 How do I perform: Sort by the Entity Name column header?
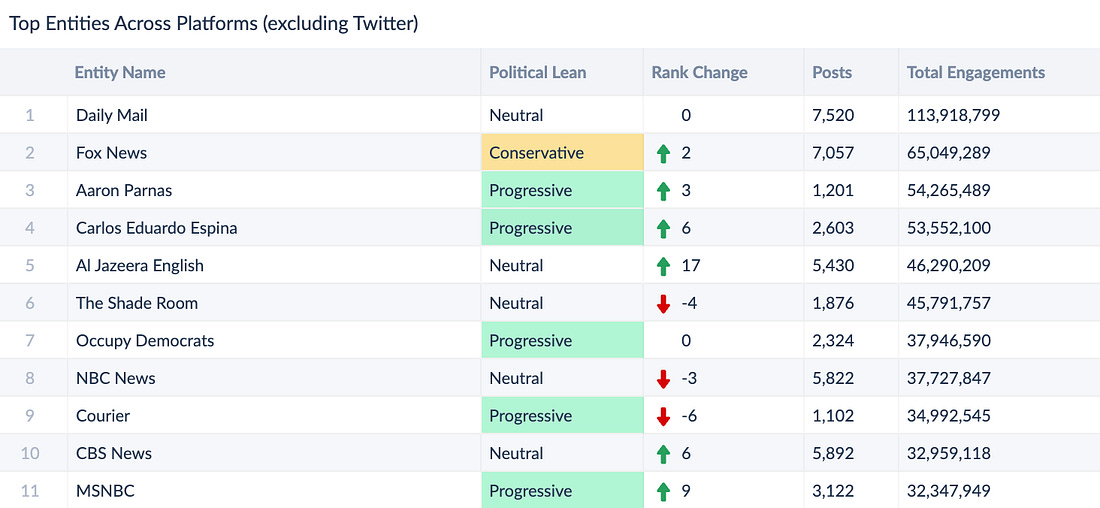[120, 72]
